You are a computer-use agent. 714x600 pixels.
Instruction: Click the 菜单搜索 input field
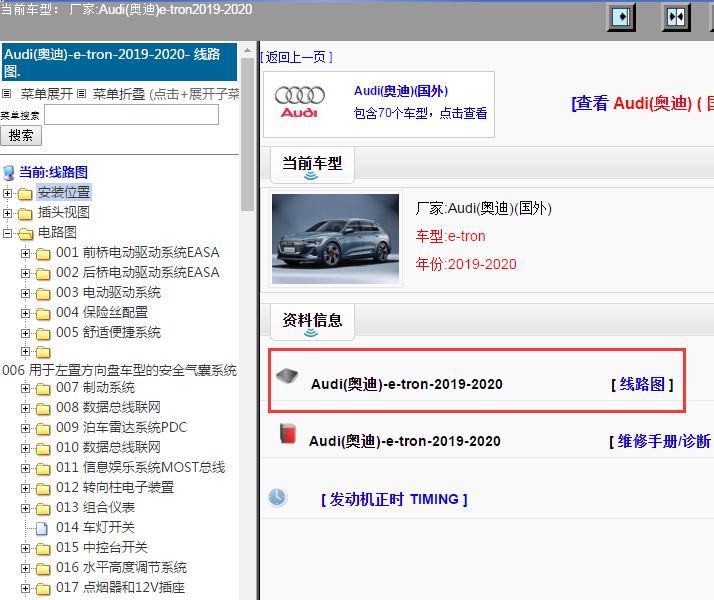tap(132, 115)
